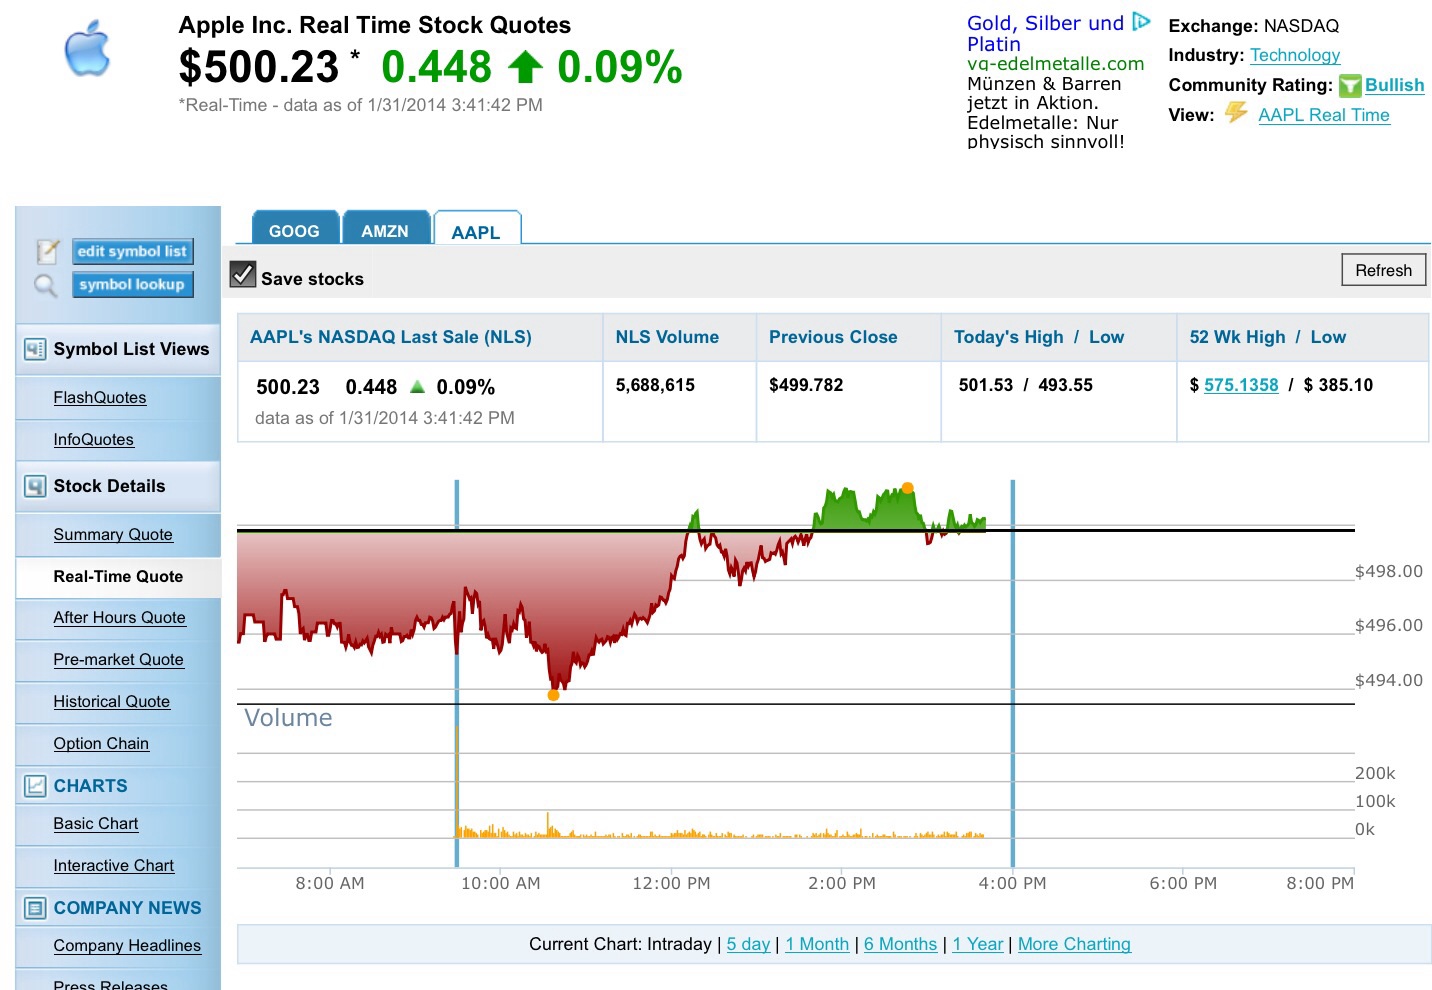Open the InfoQuotes view
This screenshot has height=990, width=1432.
coord(93,440)
